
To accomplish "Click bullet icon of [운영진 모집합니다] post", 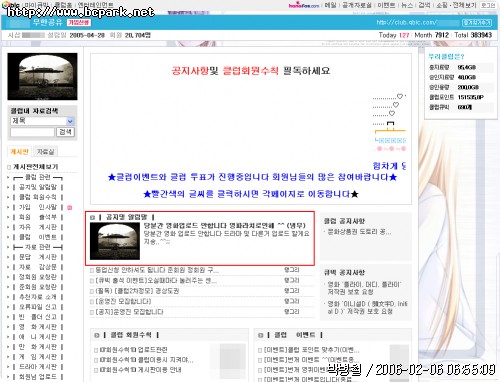I will tap(92, 302).
